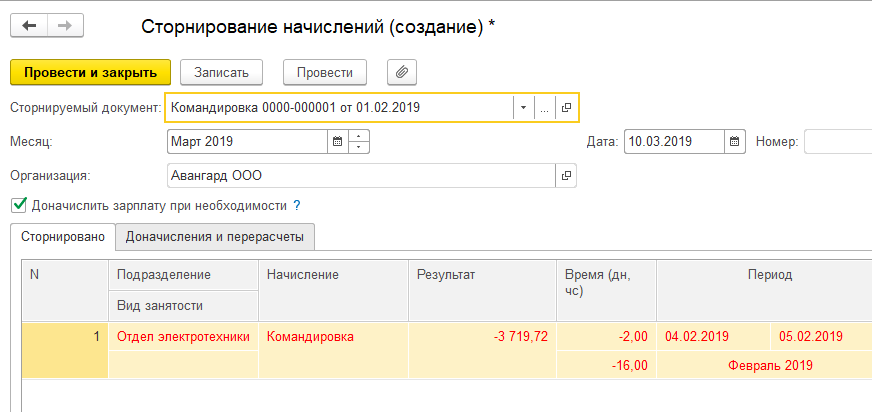This screenshot has width=872, height=412.
Task: Open the Дата calendar picker icon
Action: coord(735,142)
